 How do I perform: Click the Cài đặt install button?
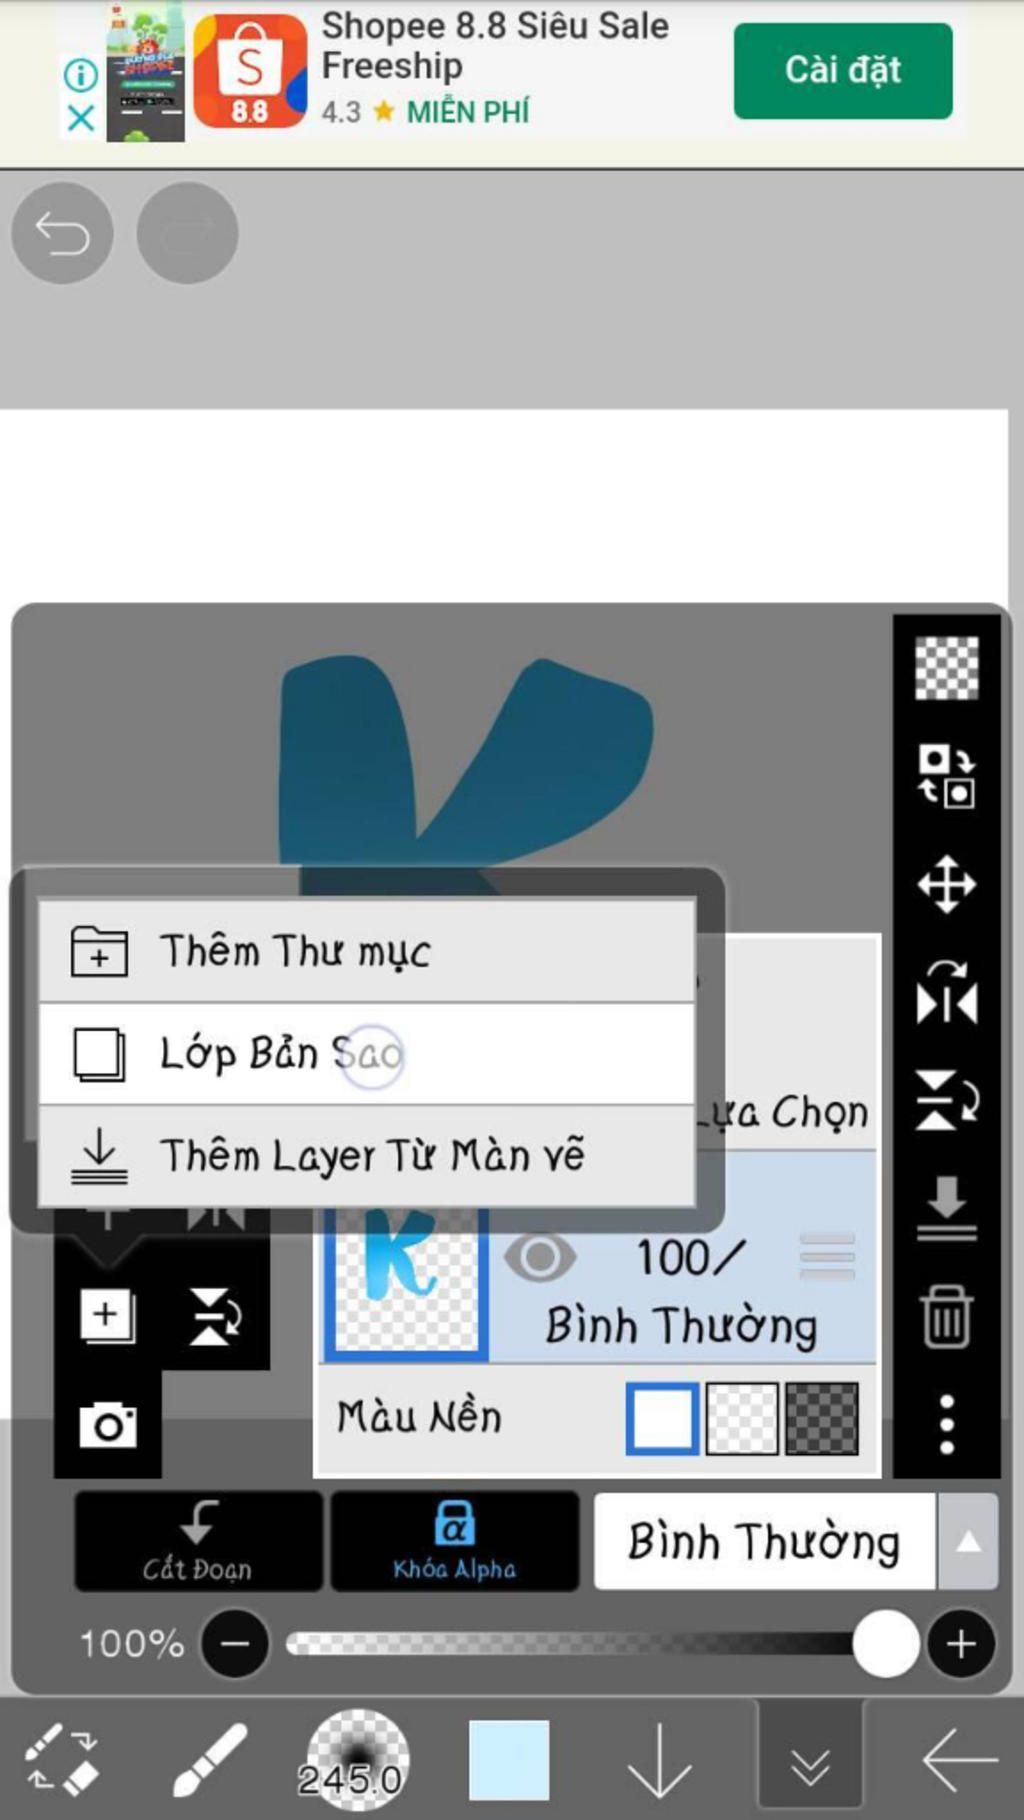click(x=843, y=70)
